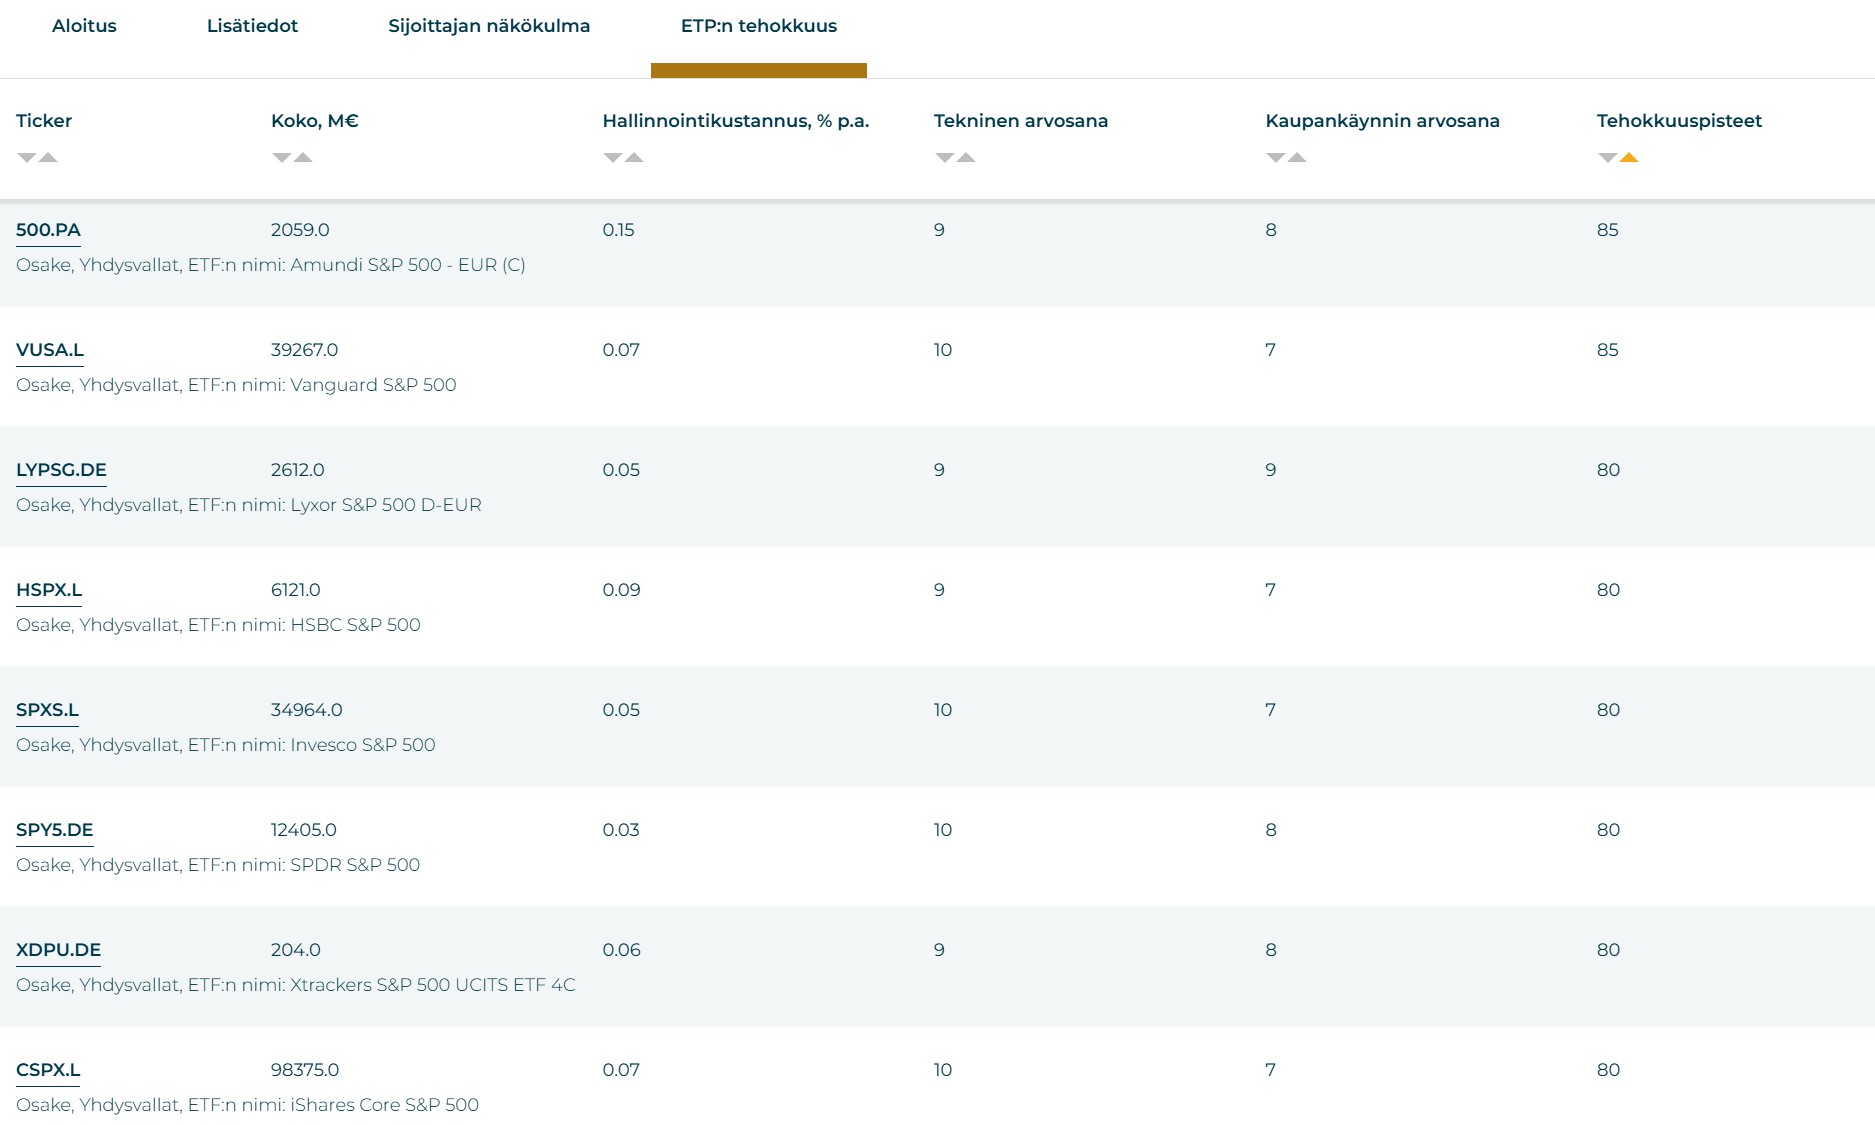Open the Aloitus tab
1875x1125 pixels.
tap(84, 26)
